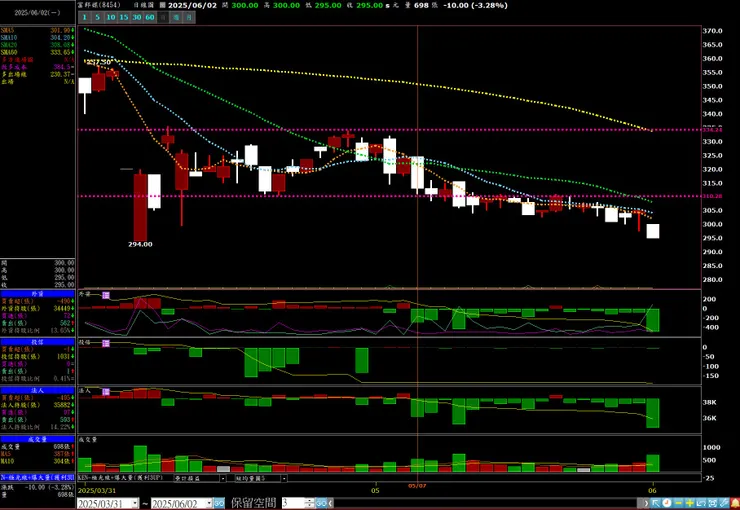Screen dimensions: 740x510
Task: Select the 60-minute period button
Action: (150, 17)
